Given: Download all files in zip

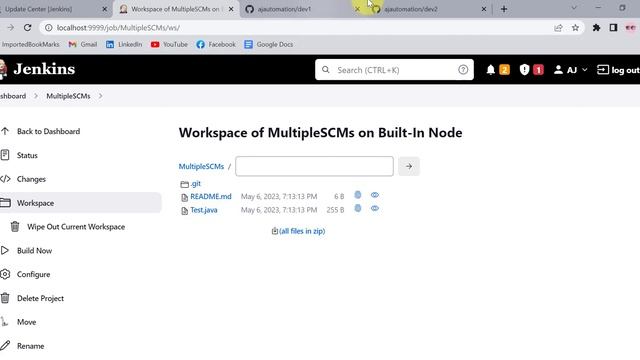Looking at the screenshot, I should (x=302, y=231).
